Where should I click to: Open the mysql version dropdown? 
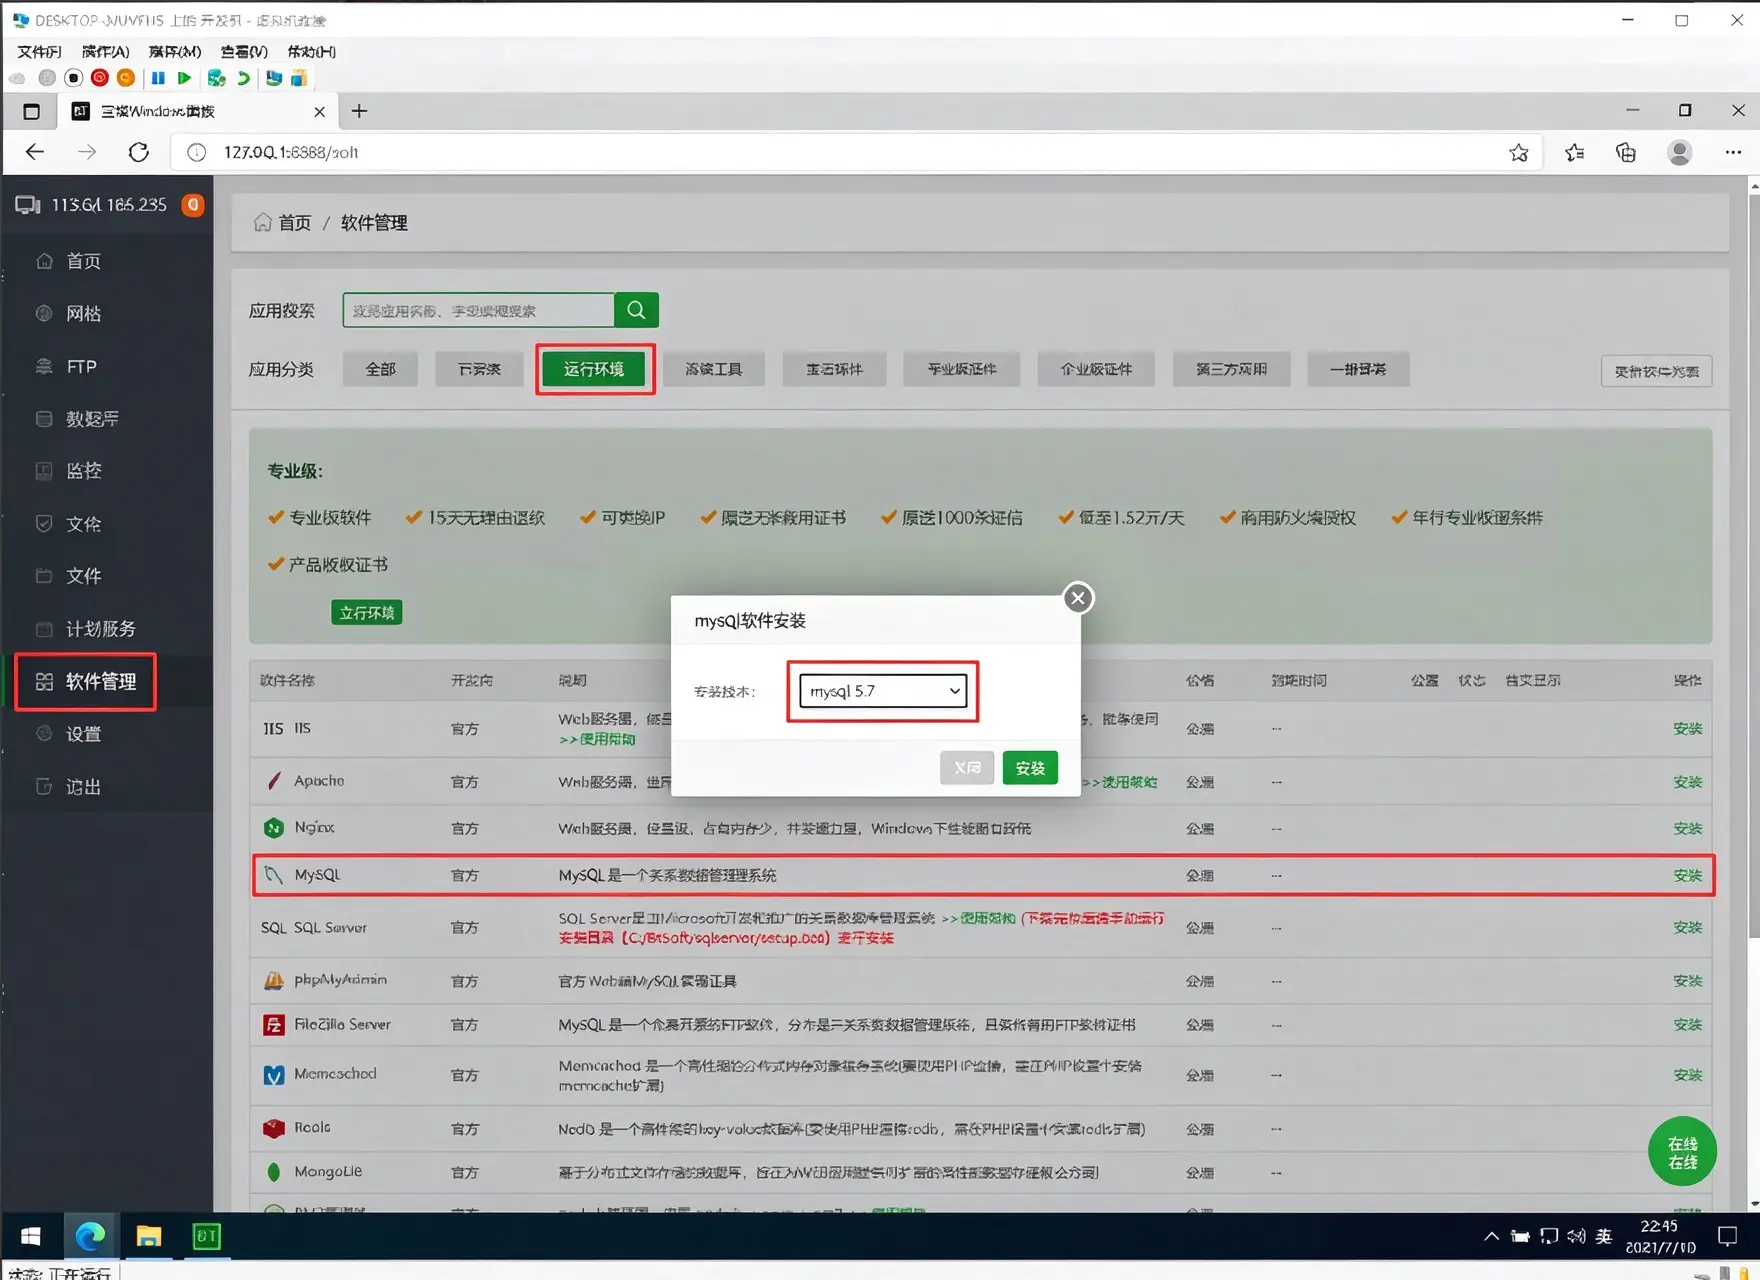[x=883, y=691]
